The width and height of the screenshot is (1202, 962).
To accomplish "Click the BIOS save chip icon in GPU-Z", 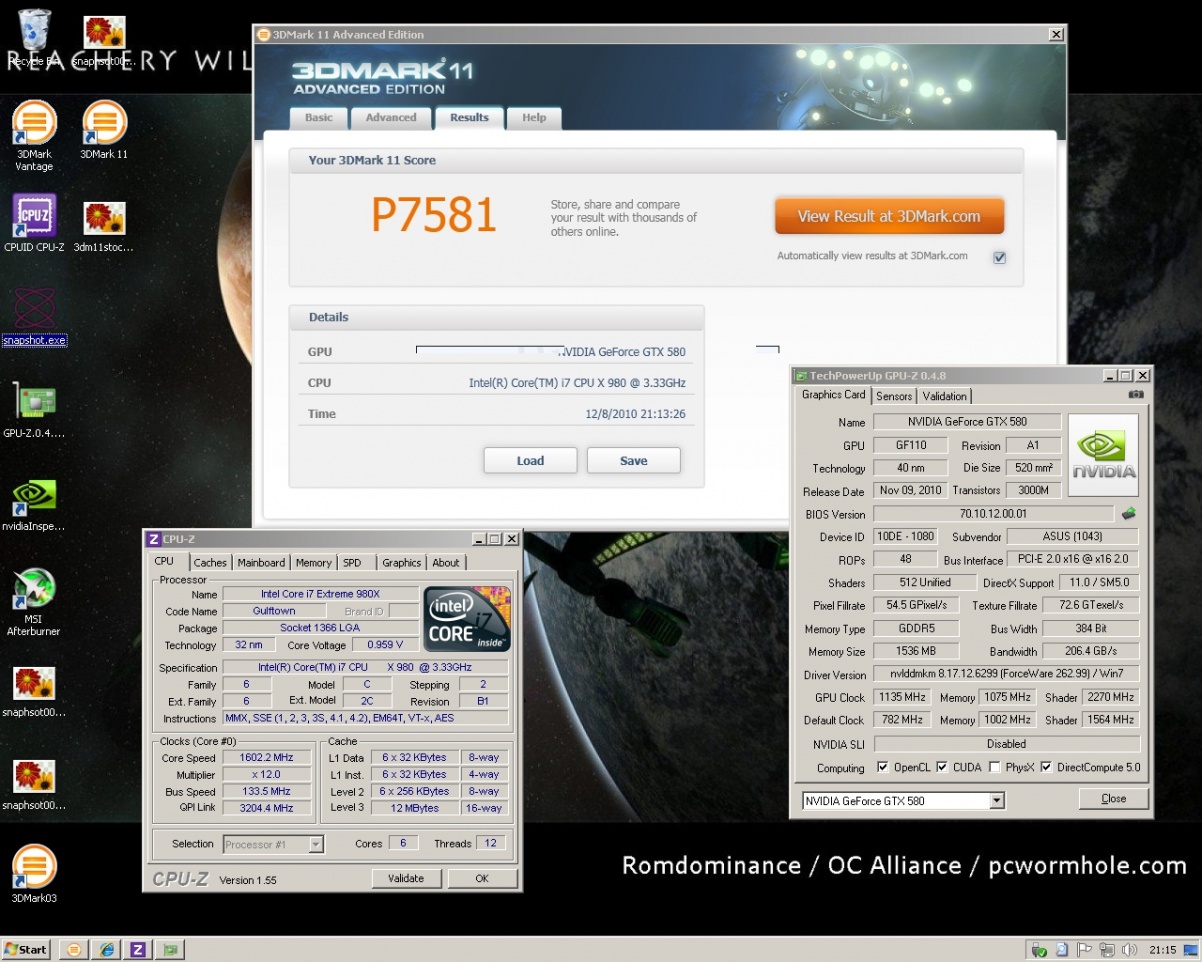I will click(1129, 514).
